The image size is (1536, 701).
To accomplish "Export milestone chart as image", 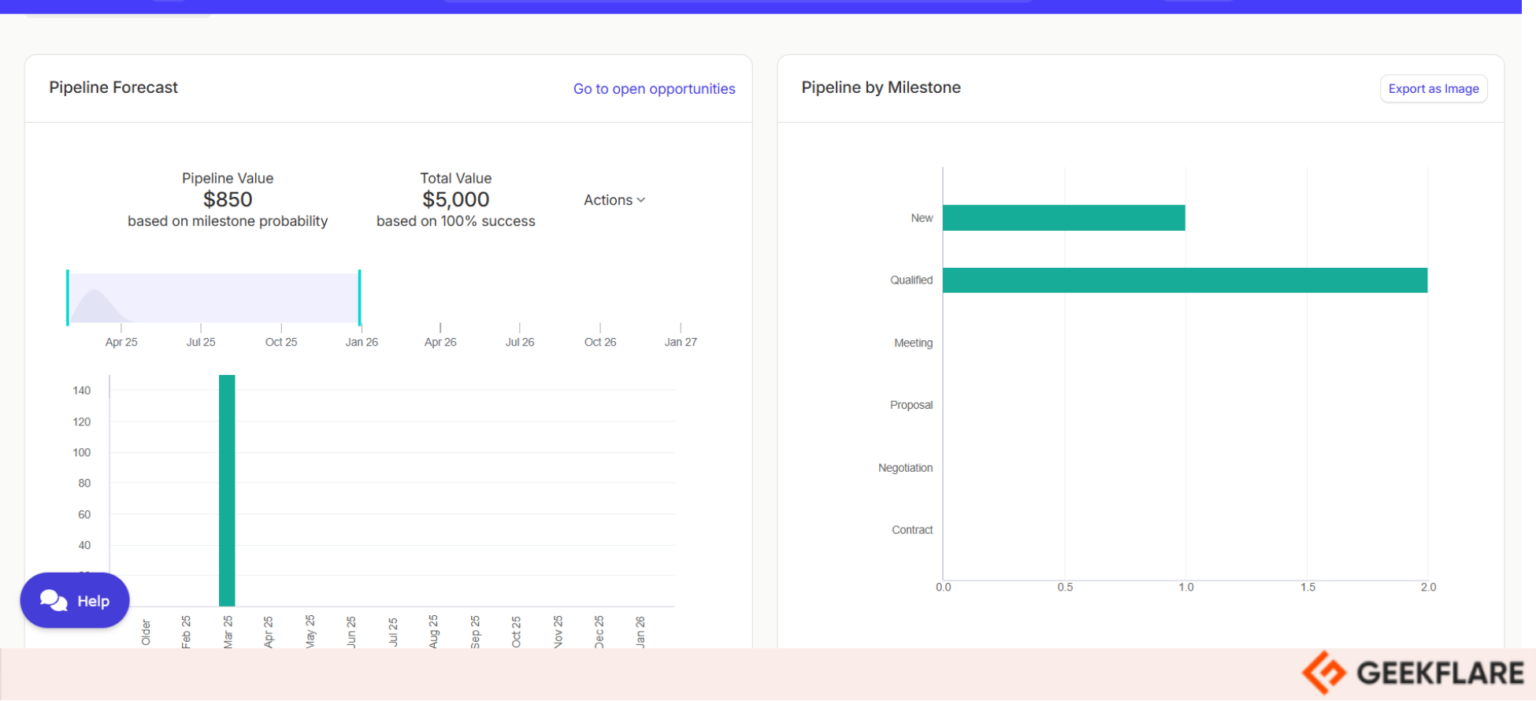I will coord(1433,89).
